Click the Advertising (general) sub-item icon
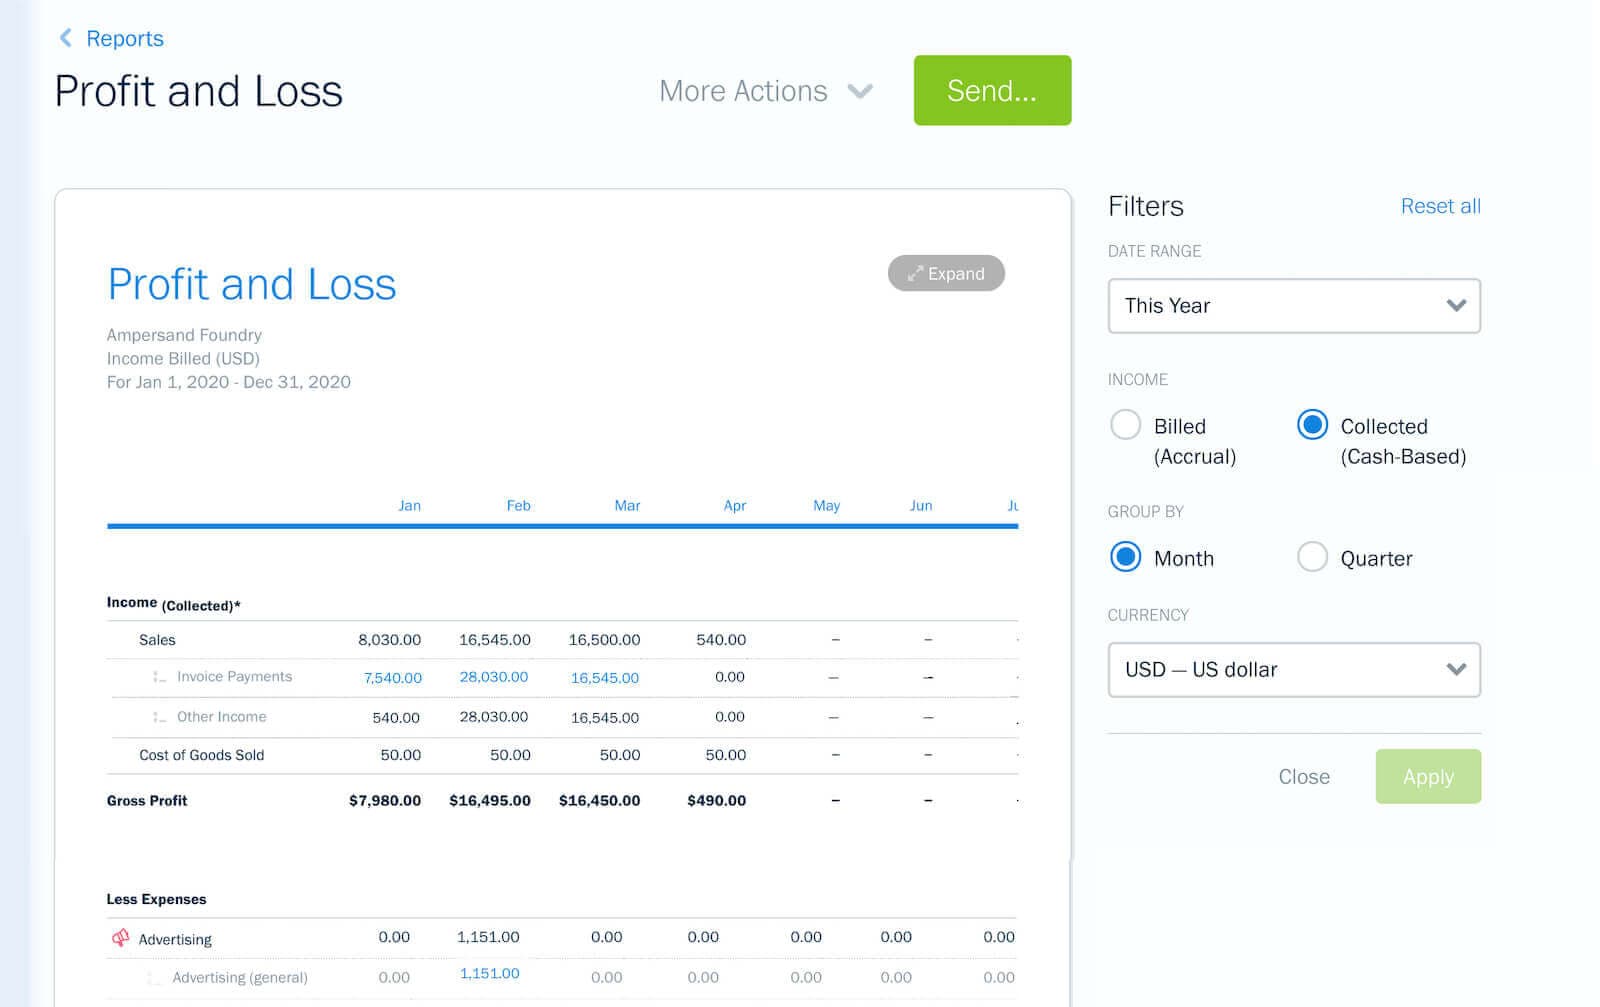The width and height of the screenshot is (1600, 1007). [155, 978]
